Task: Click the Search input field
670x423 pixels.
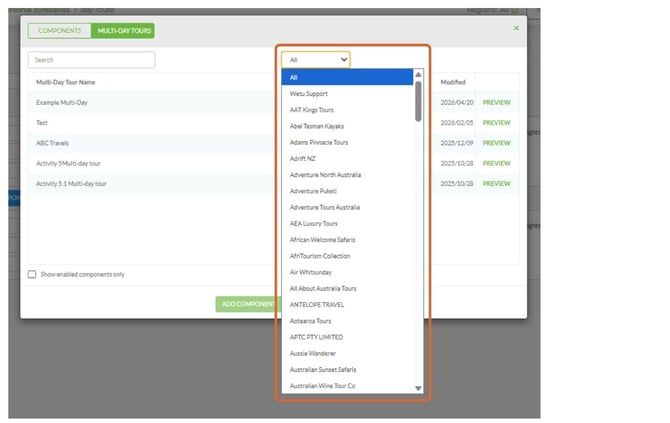Action: [x=91, y=60]
